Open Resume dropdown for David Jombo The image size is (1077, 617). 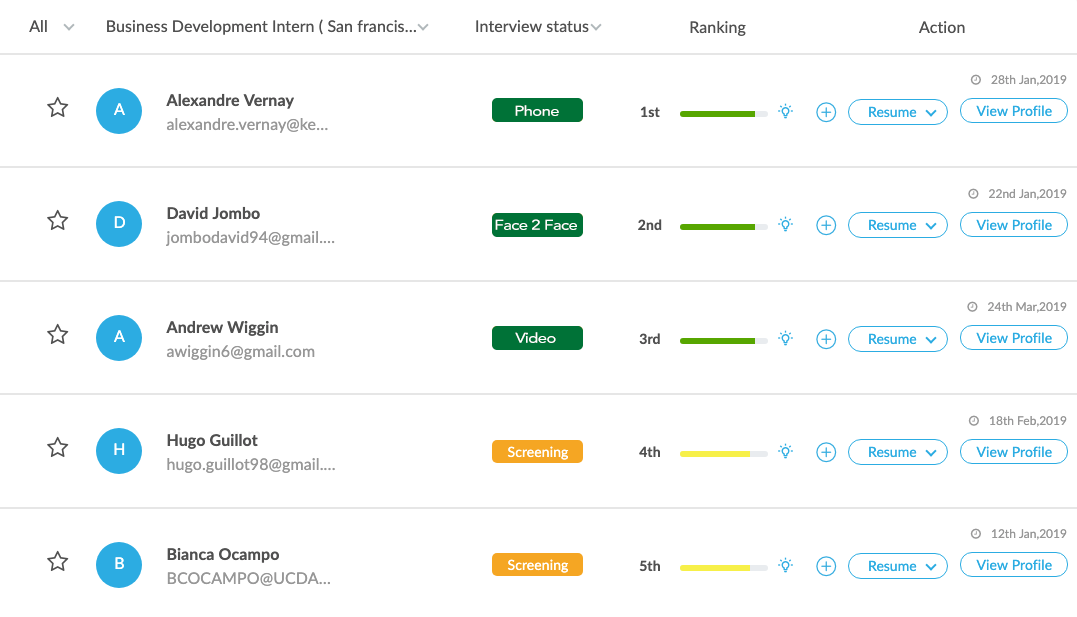click(x=897, y=226)
